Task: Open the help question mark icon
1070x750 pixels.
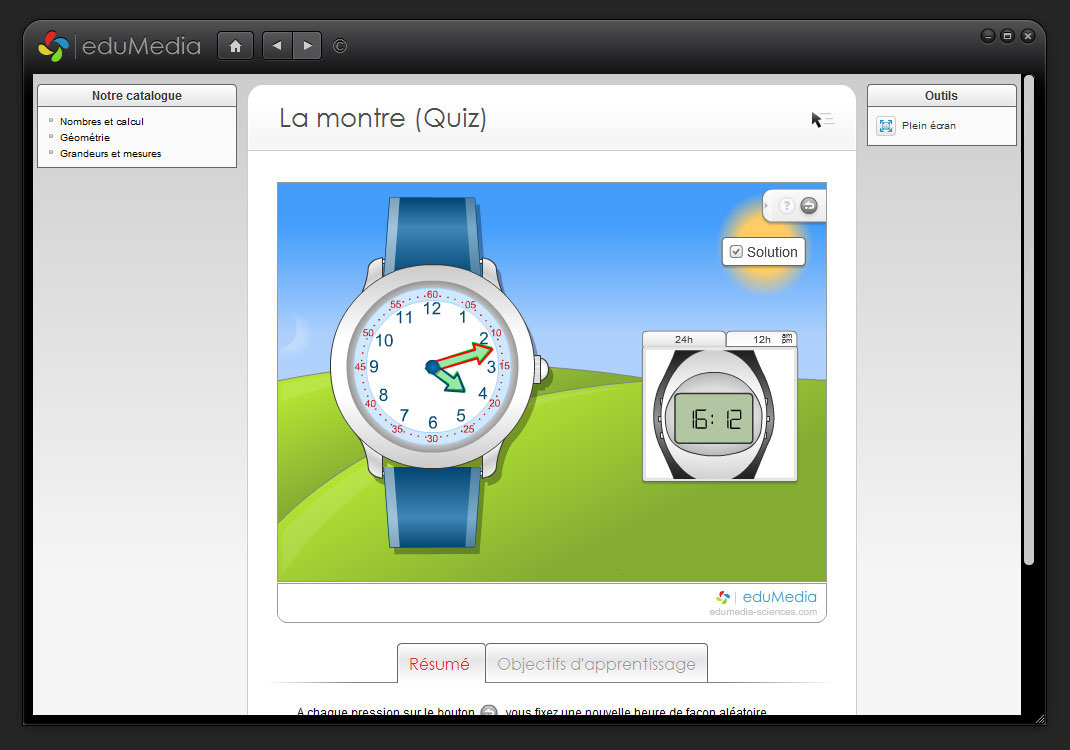Action: click(787, 205)
